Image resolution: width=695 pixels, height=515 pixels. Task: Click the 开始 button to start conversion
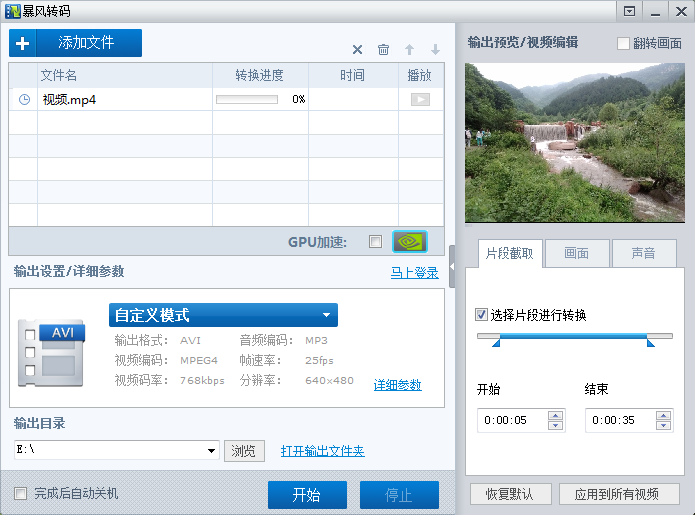pos(307,495)
